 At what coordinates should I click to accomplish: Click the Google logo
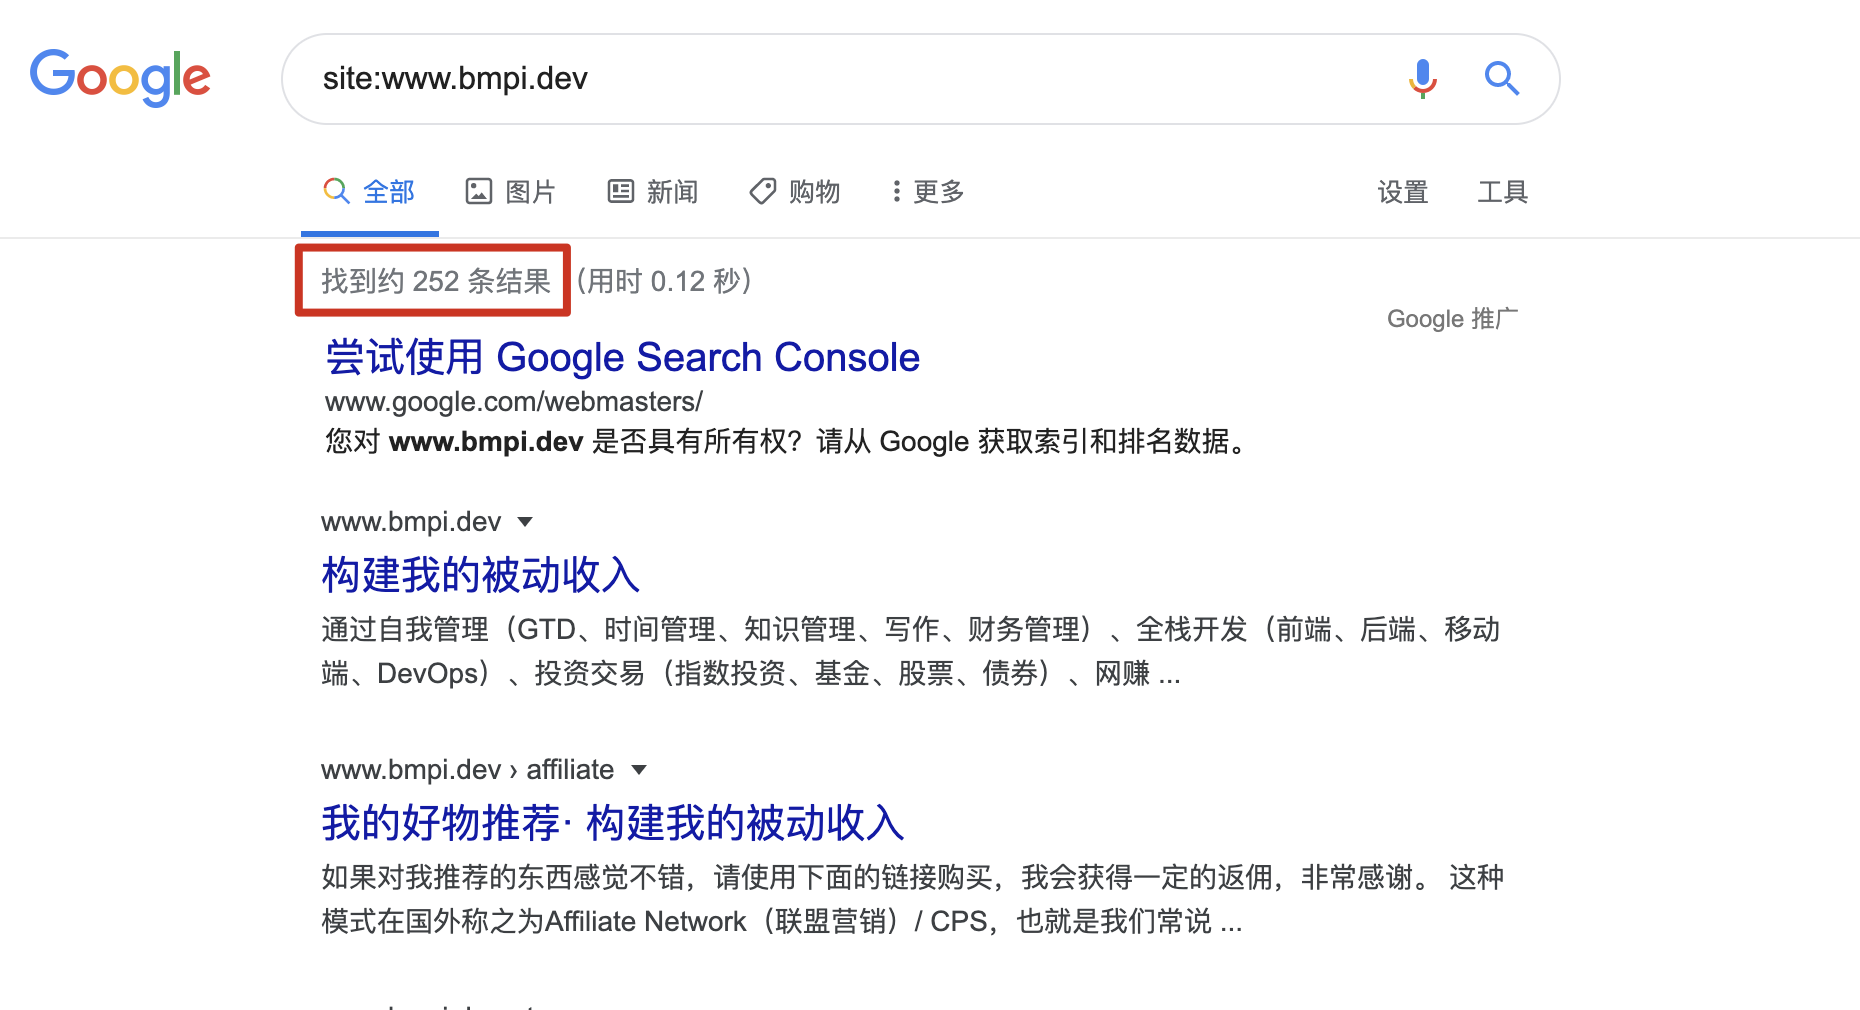pyautogui.click(x=120, y=77)
